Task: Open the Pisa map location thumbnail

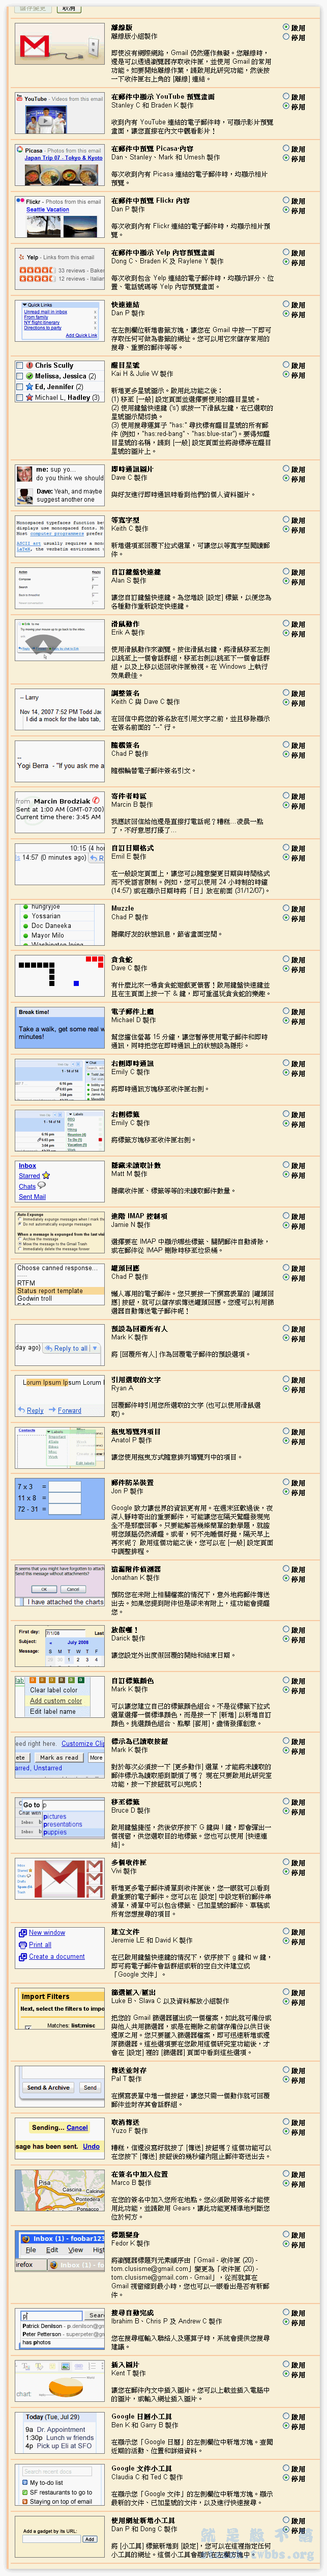Action: coord(60,2191)
